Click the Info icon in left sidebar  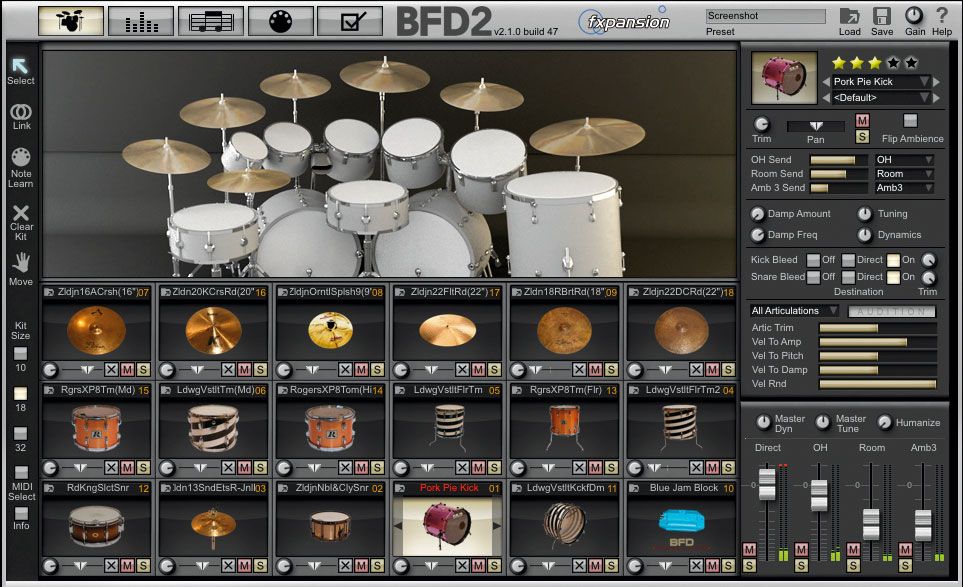tap(20, 513)
